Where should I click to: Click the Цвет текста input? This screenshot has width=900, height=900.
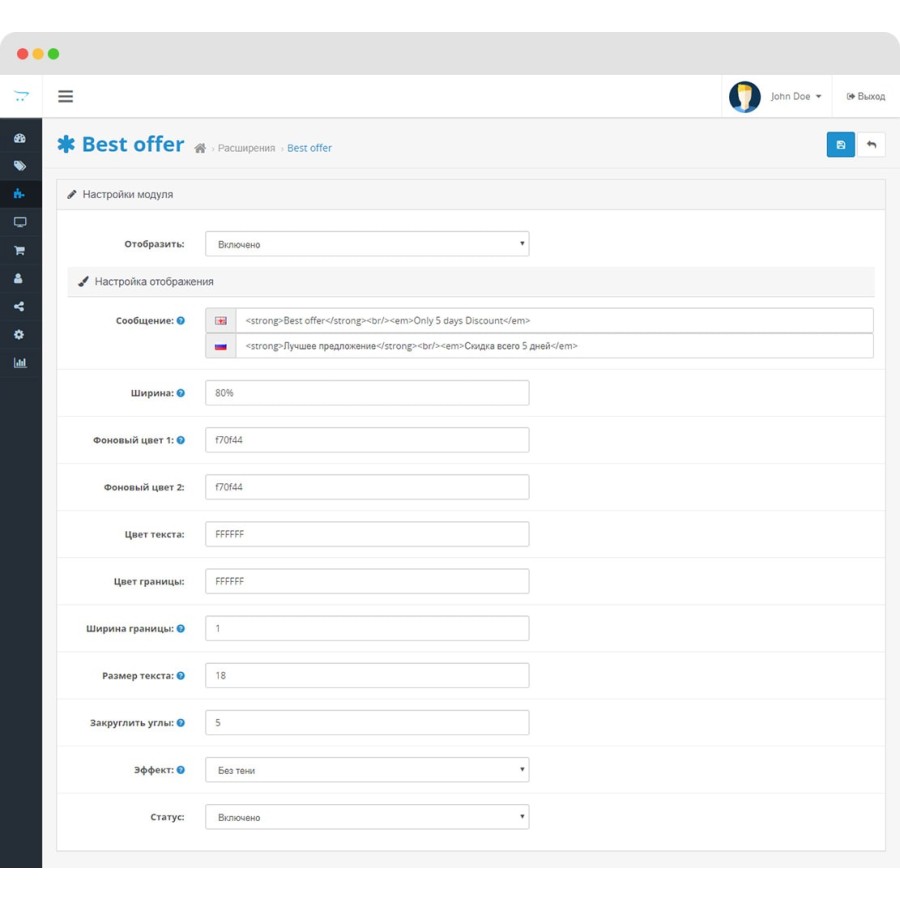[x=367, y=534]
